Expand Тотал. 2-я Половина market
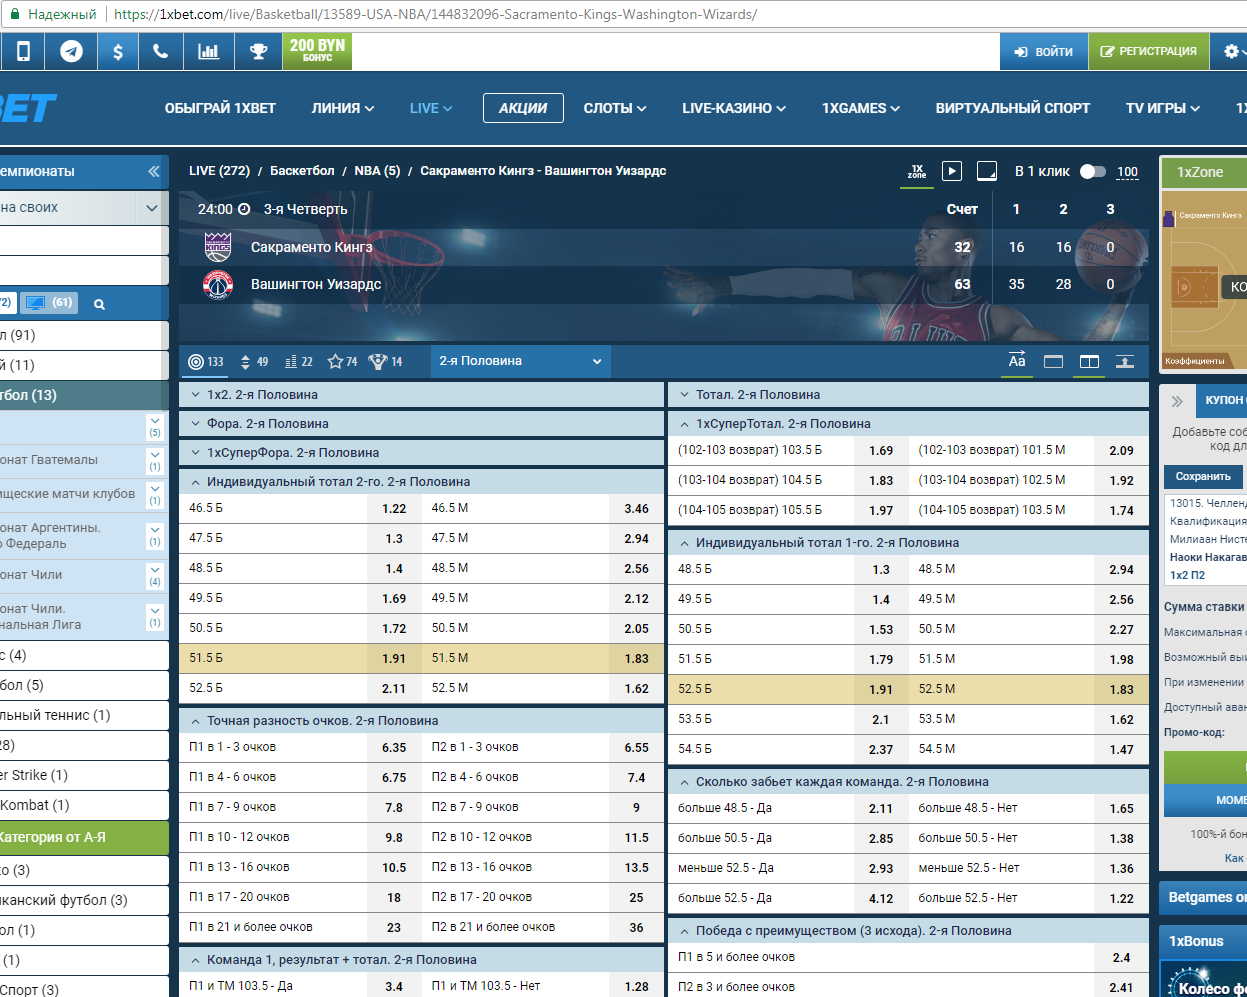 tap(908, 395)
